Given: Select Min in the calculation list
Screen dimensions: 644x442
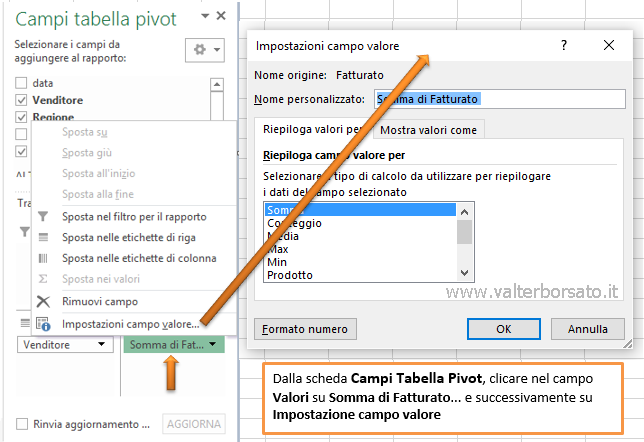Looking at the screenshot, I should coord(360,262).
